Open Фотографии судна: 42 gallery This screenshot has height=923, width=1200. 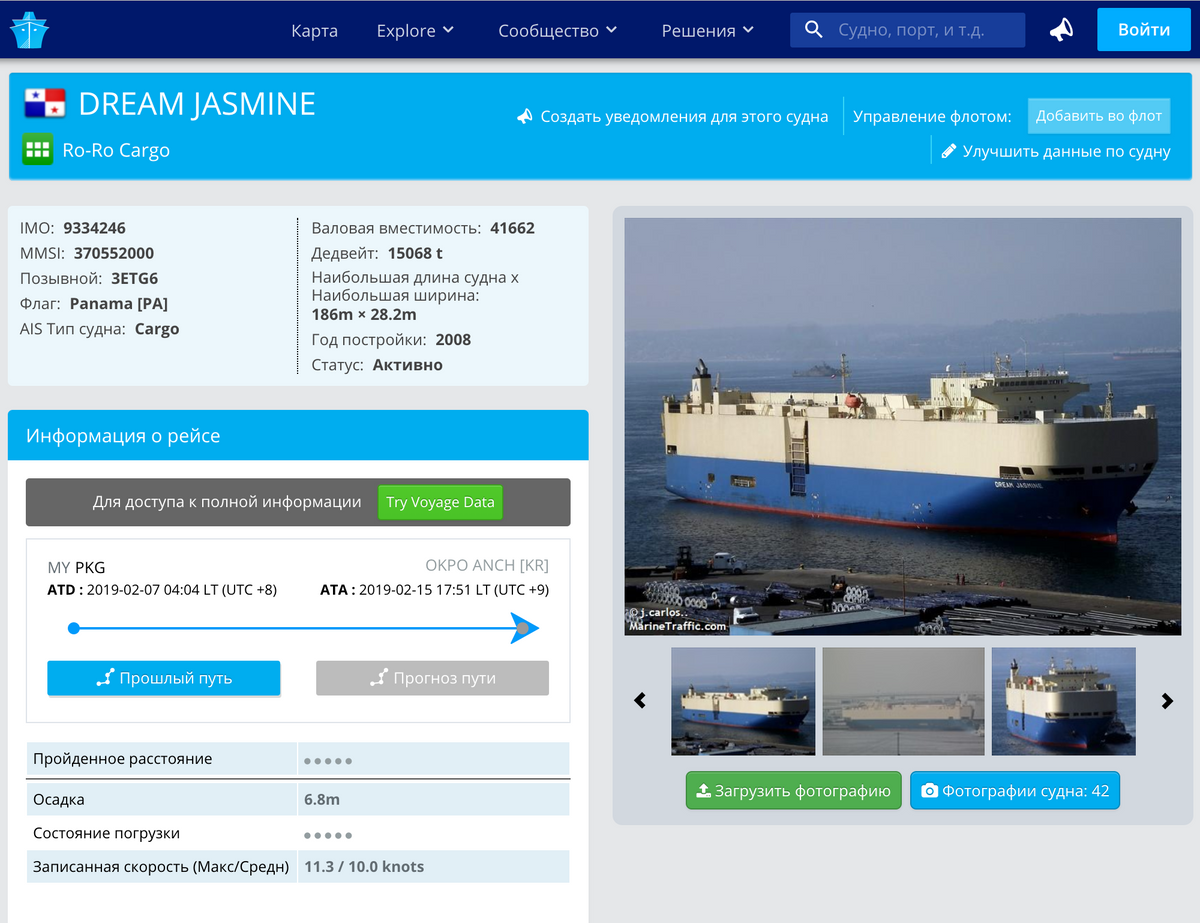click(1014, 790)
